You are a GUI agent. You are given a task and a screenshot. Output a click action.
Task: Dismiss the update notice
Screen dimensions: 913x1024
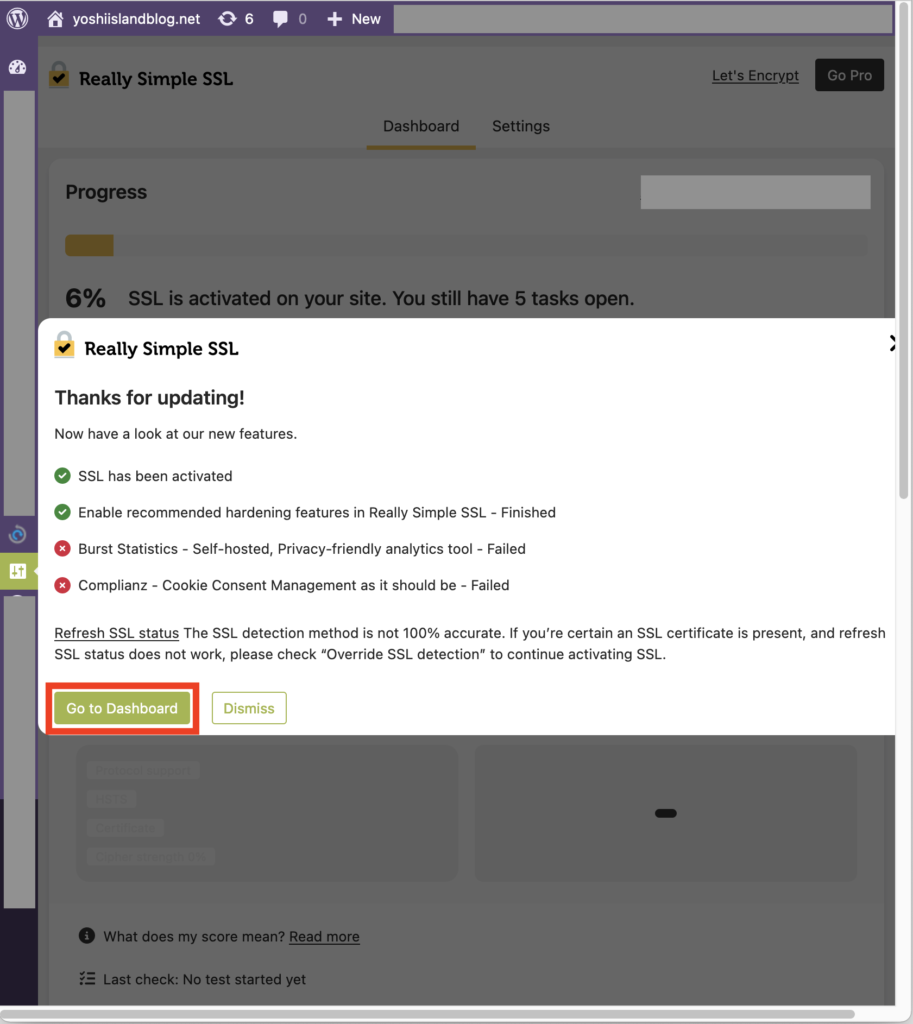click(249, 709)
